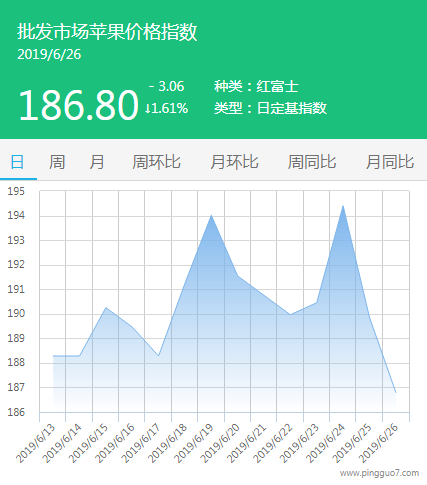
Task: Click the y-axis label 188
Action: coord(16,363)
